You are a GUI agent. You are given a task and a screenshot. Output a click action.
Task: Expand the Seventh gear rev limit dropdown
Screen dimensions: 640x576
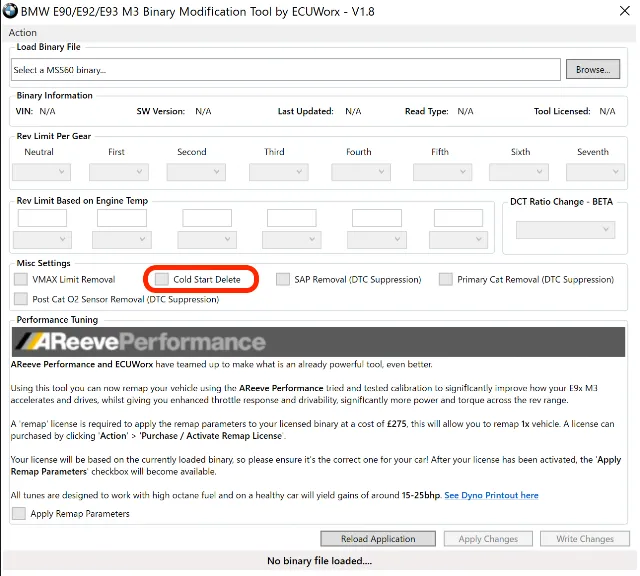(x=595, y=172)
